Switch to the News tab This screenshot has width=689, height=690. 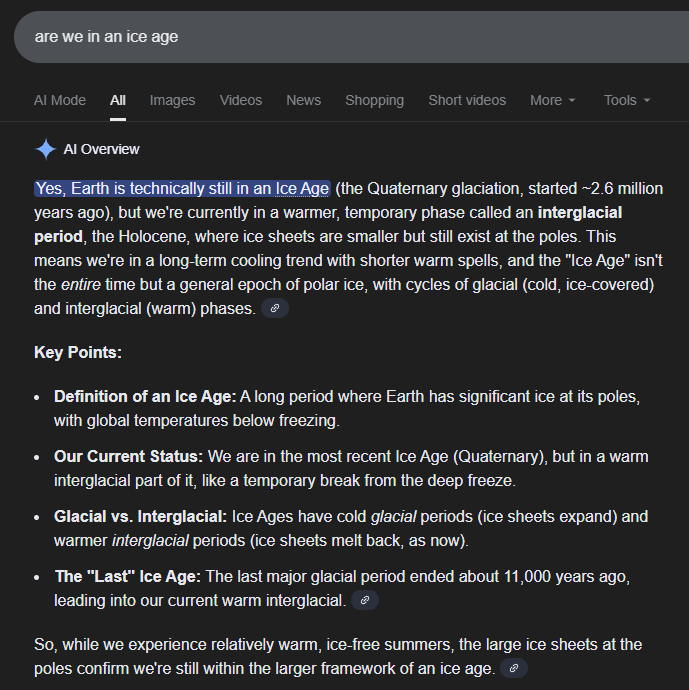tap(303, 100)
